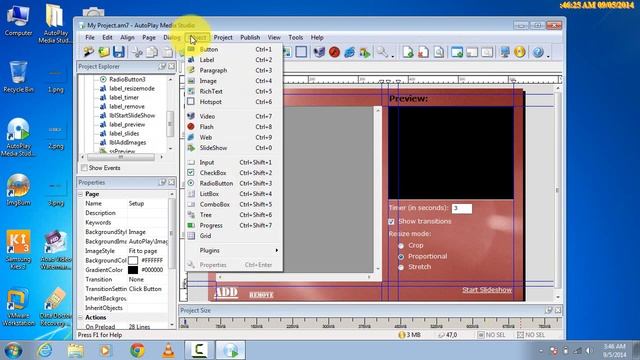Click the Name property value Setup
Image resolution: width=640 pixels, height=360 pixels.
[x=136, y=203]
